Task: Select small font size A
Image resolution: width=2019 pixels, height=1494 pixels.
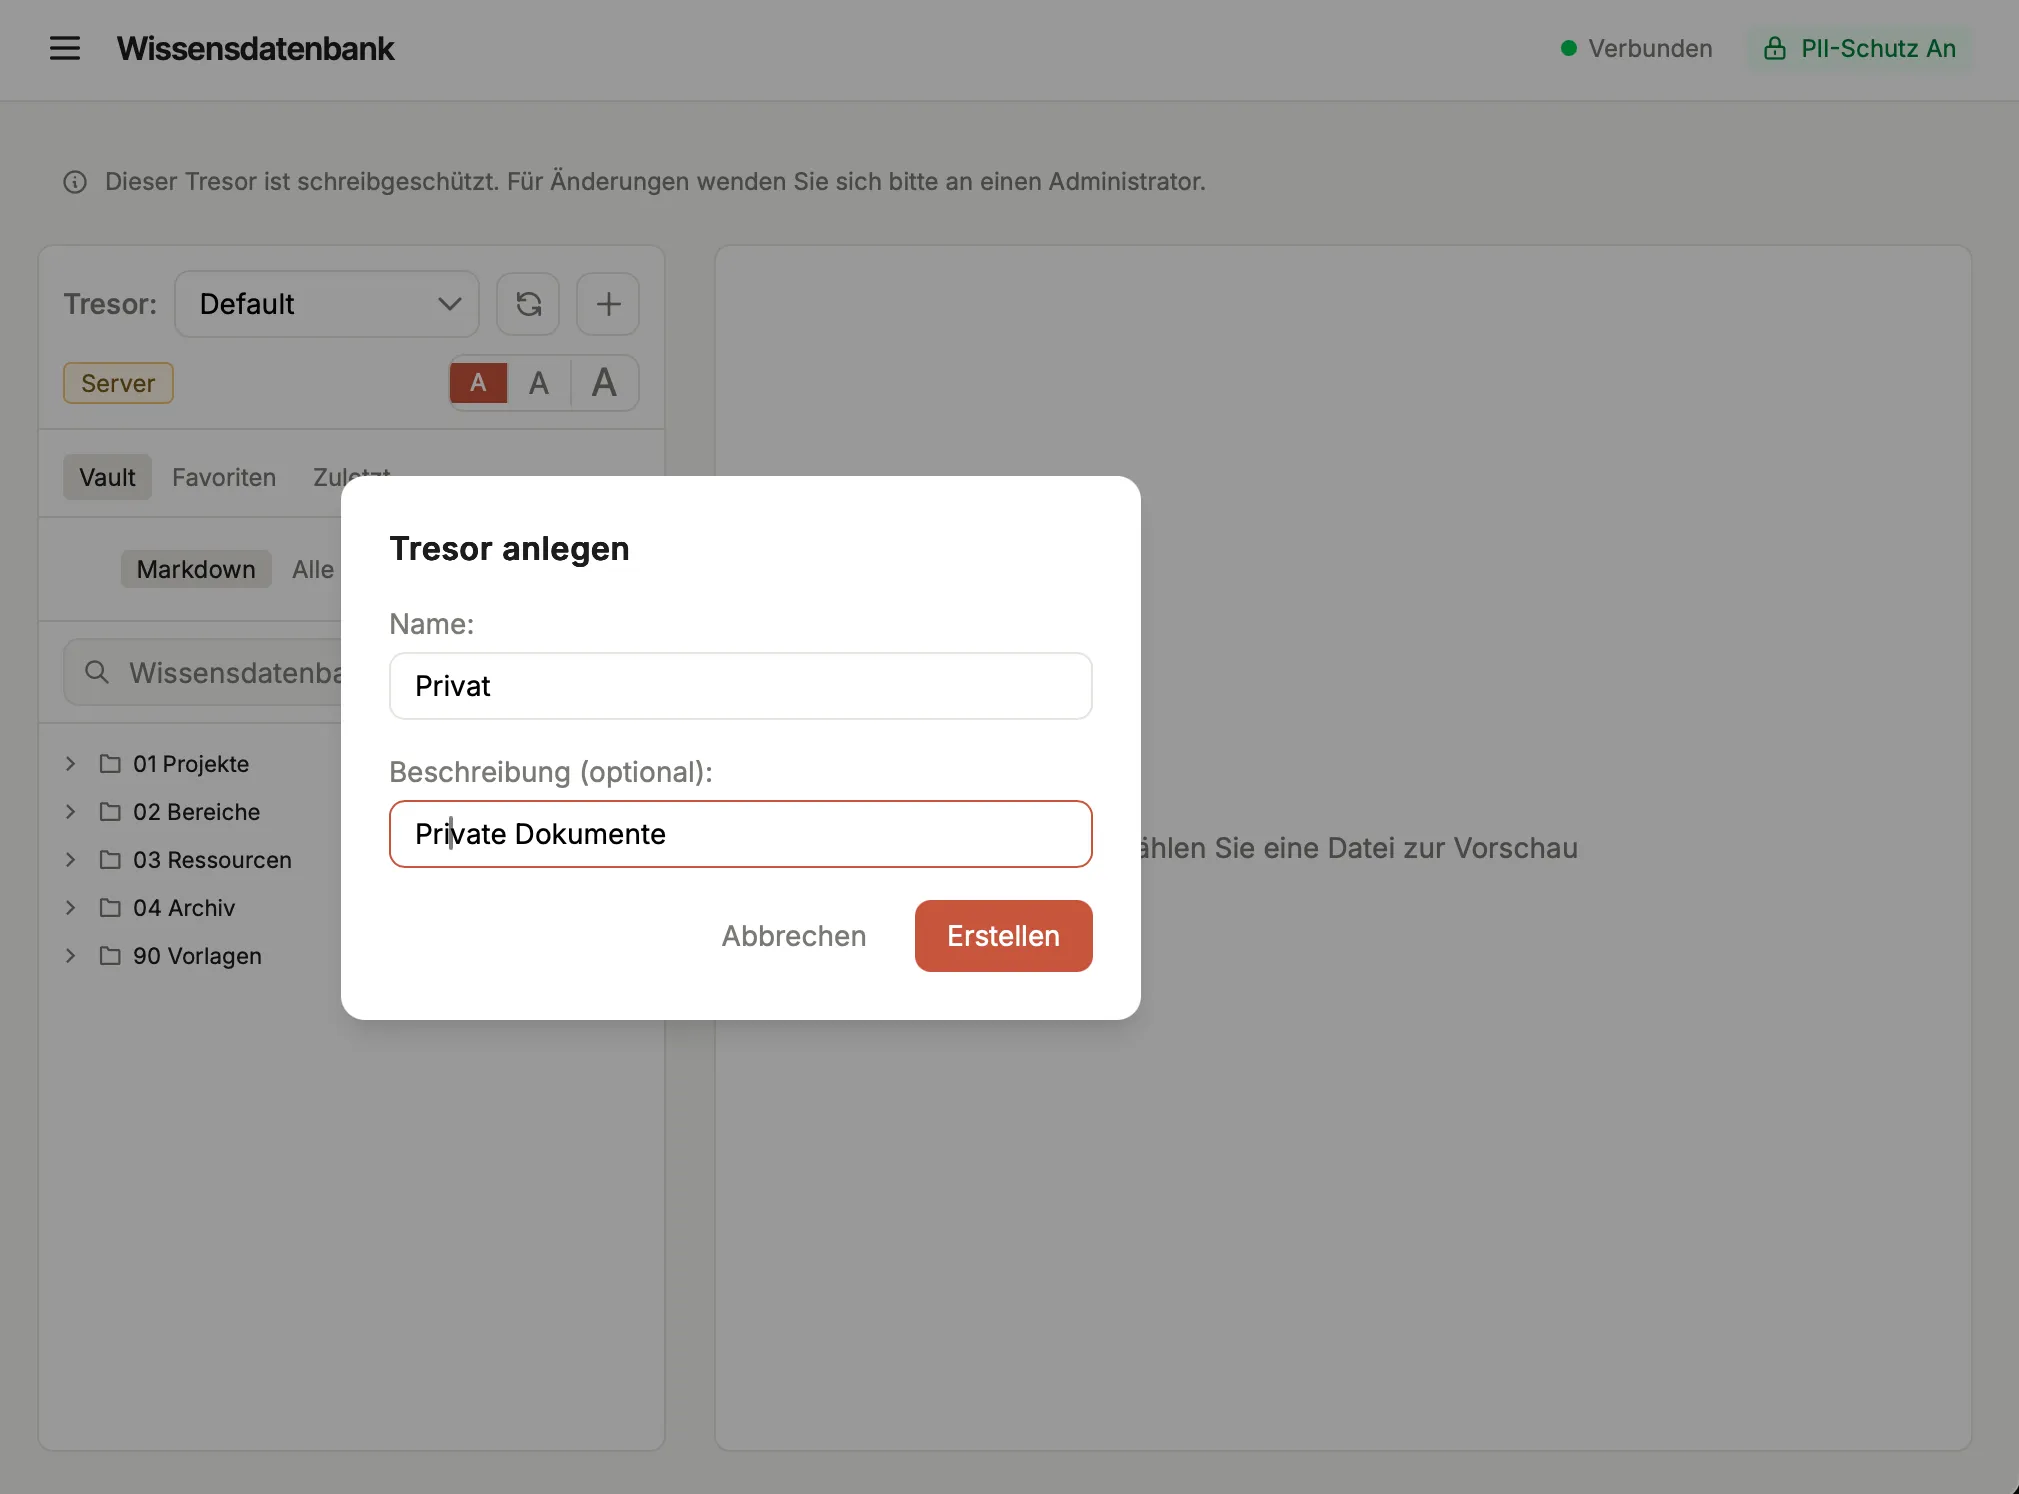Action: tap(478, 383)
